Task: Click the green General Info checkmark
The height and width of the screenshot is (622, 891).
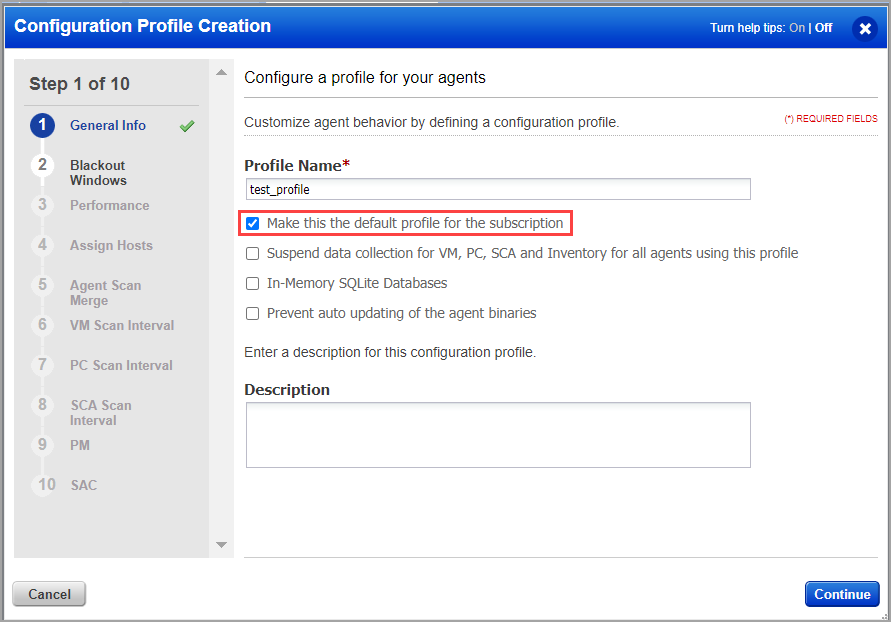Action: pyautogui.click(x=187, y=126)
